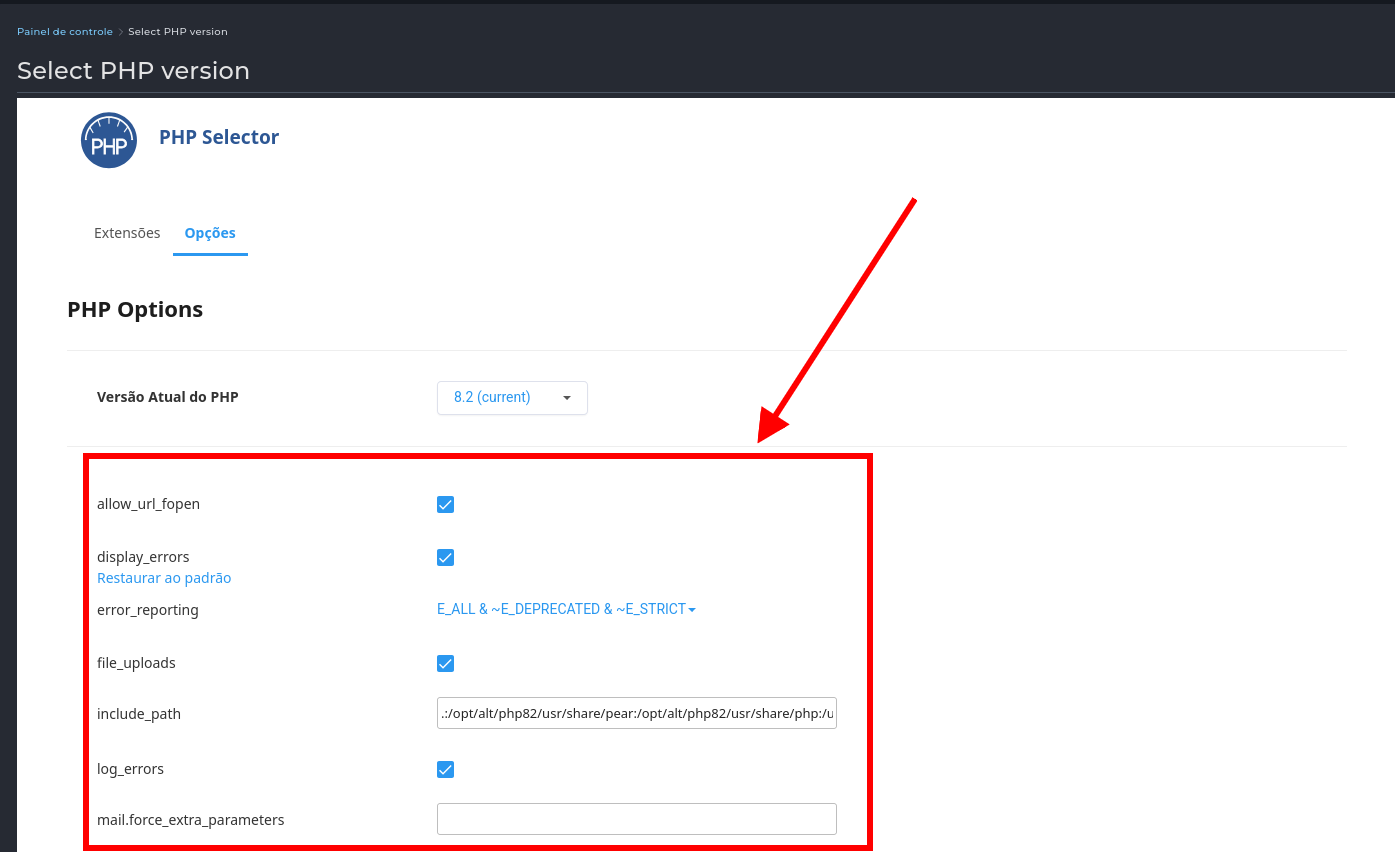1395x852 pixels.
Task: Click the PHP Selector heading text
Action: 219,138
